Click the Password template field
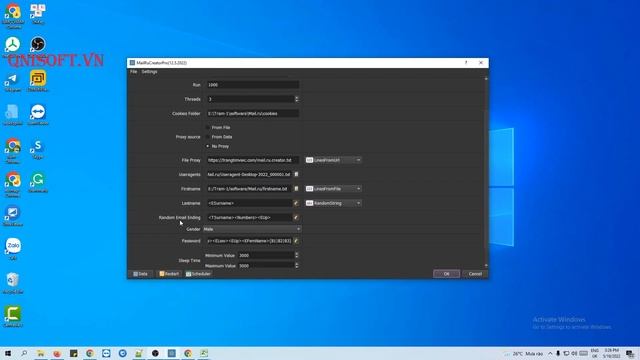Image resolution: width=640 pixels, height=360 pixels. pyautogui.click(x=249, y=241)
